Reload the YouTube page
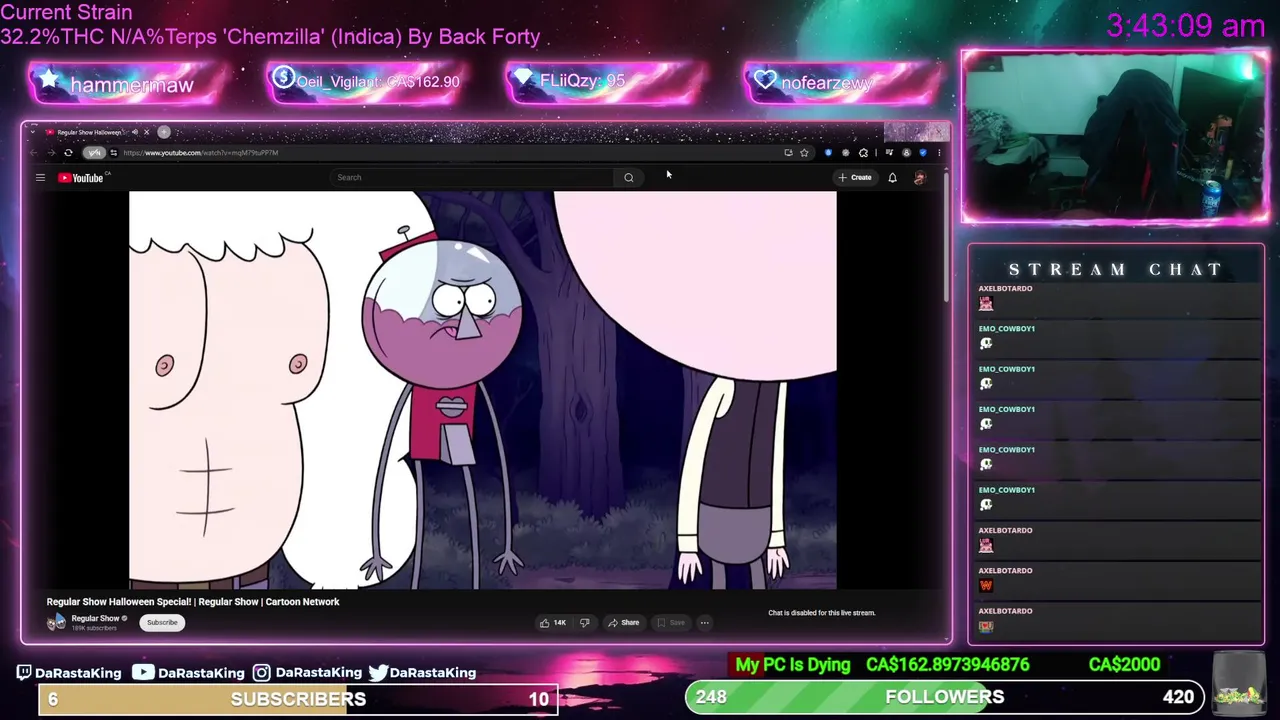The width and height of the screenshot is (1280, 720). coord(68,153)
